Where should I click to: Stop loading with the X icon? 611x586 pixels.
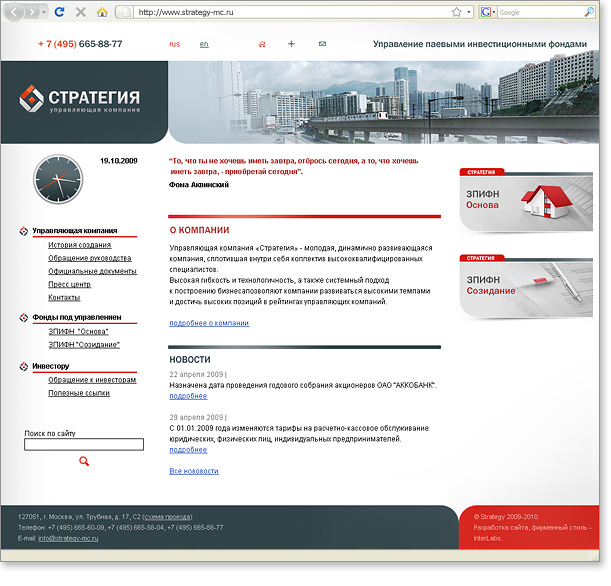point(81,12)
